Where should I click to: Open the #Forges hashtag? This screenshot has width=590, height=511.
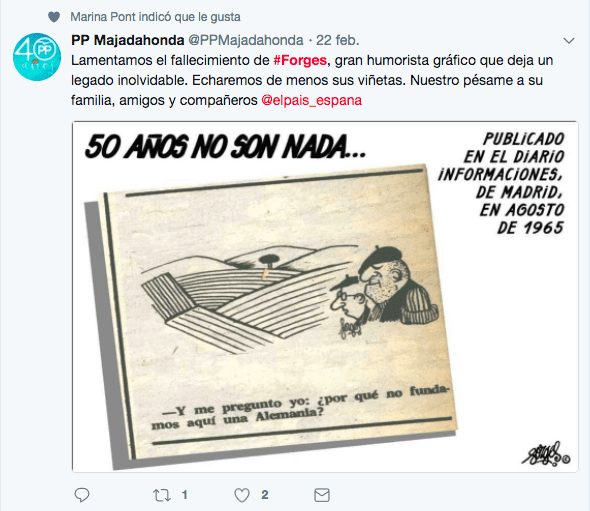click(300, 60)
